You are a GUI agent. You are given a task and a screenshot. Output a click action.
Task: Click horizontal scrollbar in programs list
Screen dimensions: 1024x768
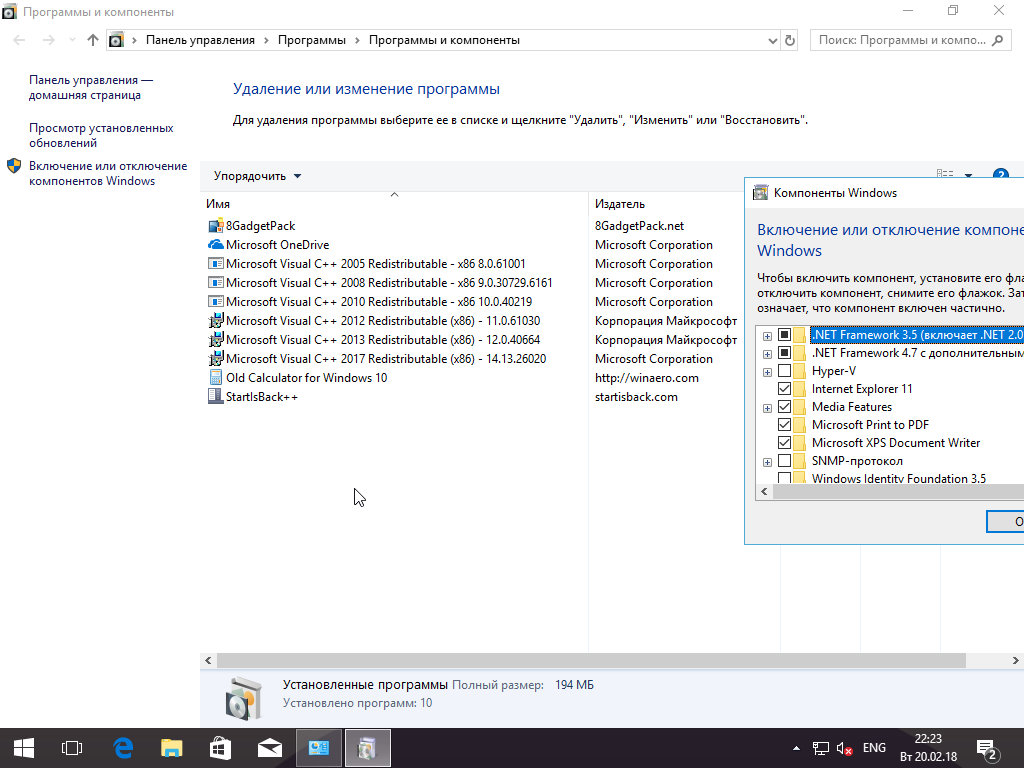591,661
